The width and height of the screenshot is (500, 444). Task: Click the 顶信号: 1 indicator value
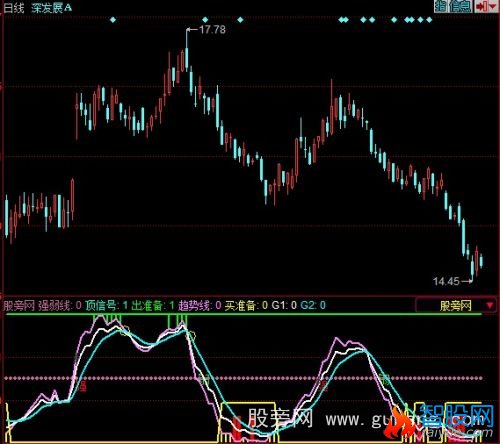[x=107, y=305]
